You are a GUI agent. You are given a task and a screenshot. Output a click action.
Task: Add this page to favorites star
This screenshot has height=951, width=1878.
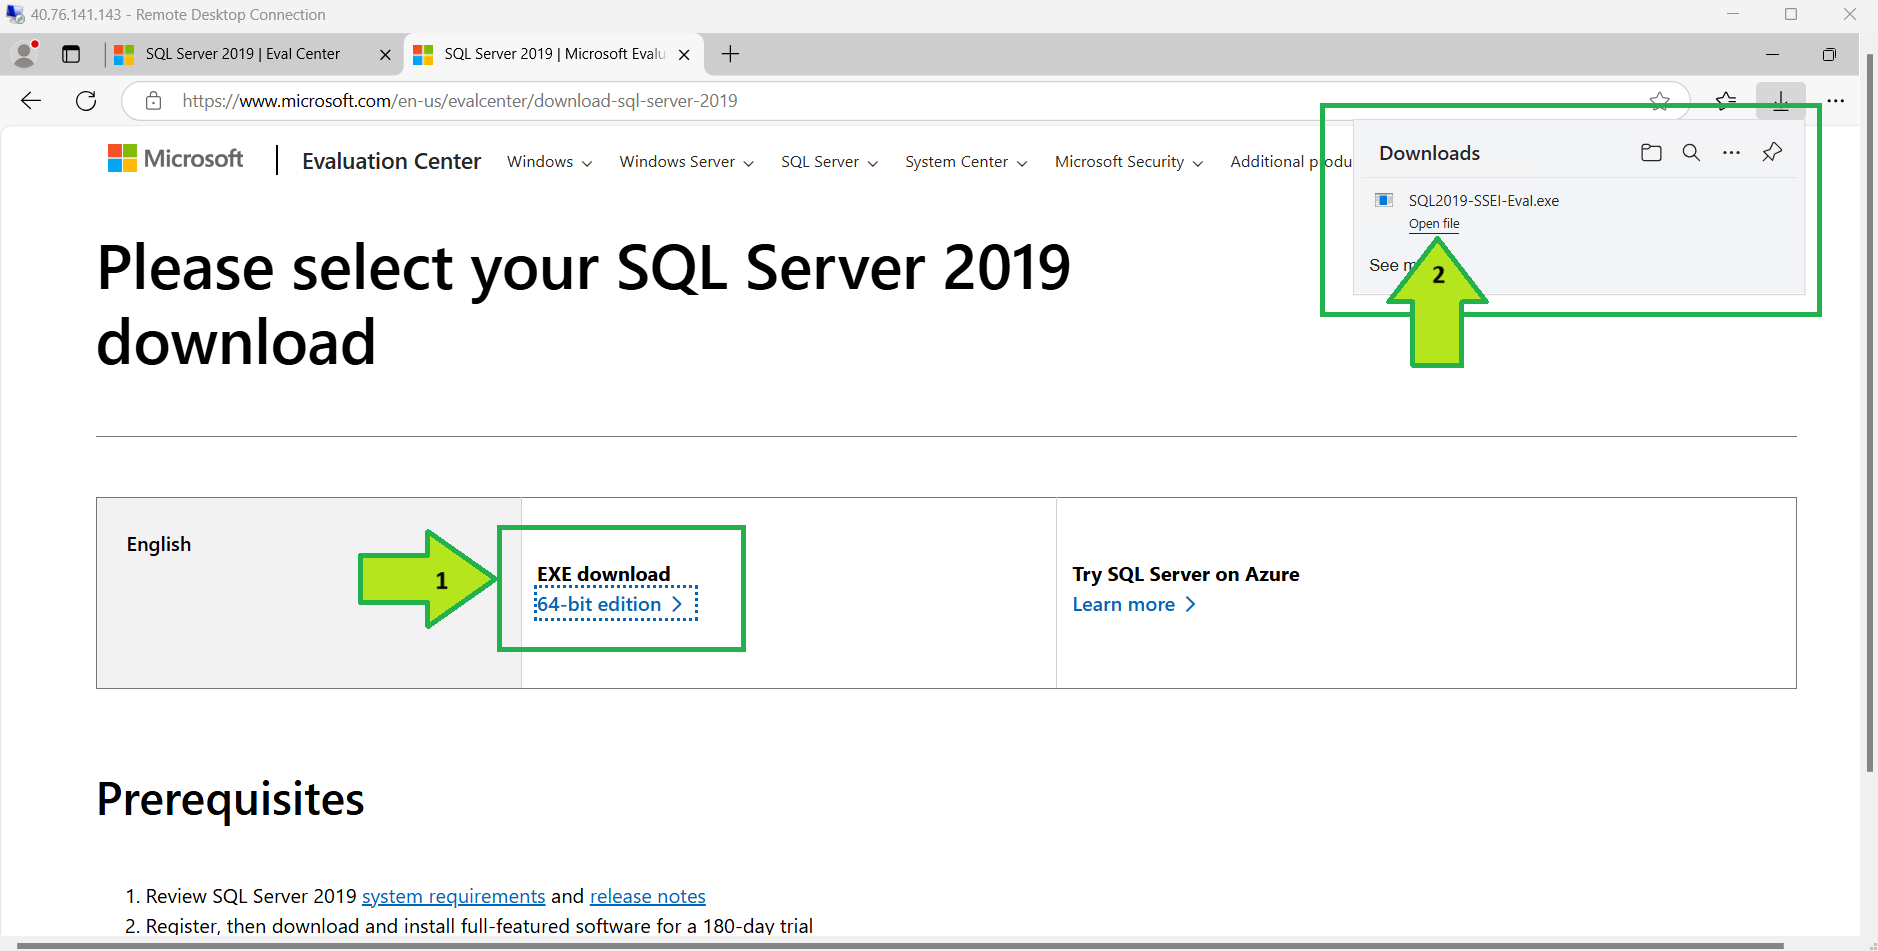pyautogui.click(x=1660, y=100)
